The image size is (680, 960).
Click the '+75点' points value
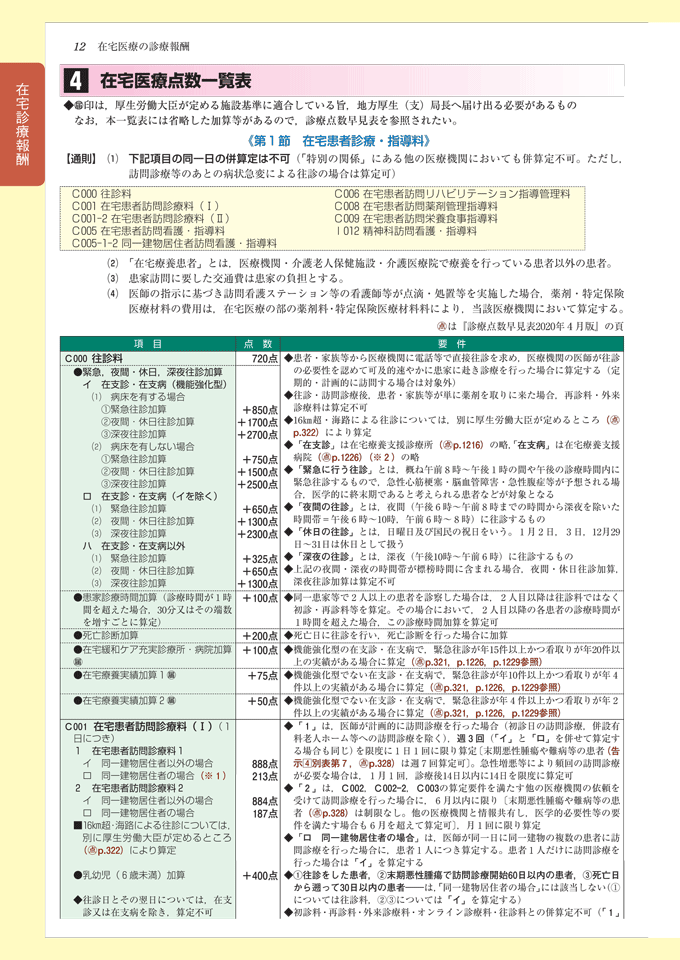click(263, 676)
